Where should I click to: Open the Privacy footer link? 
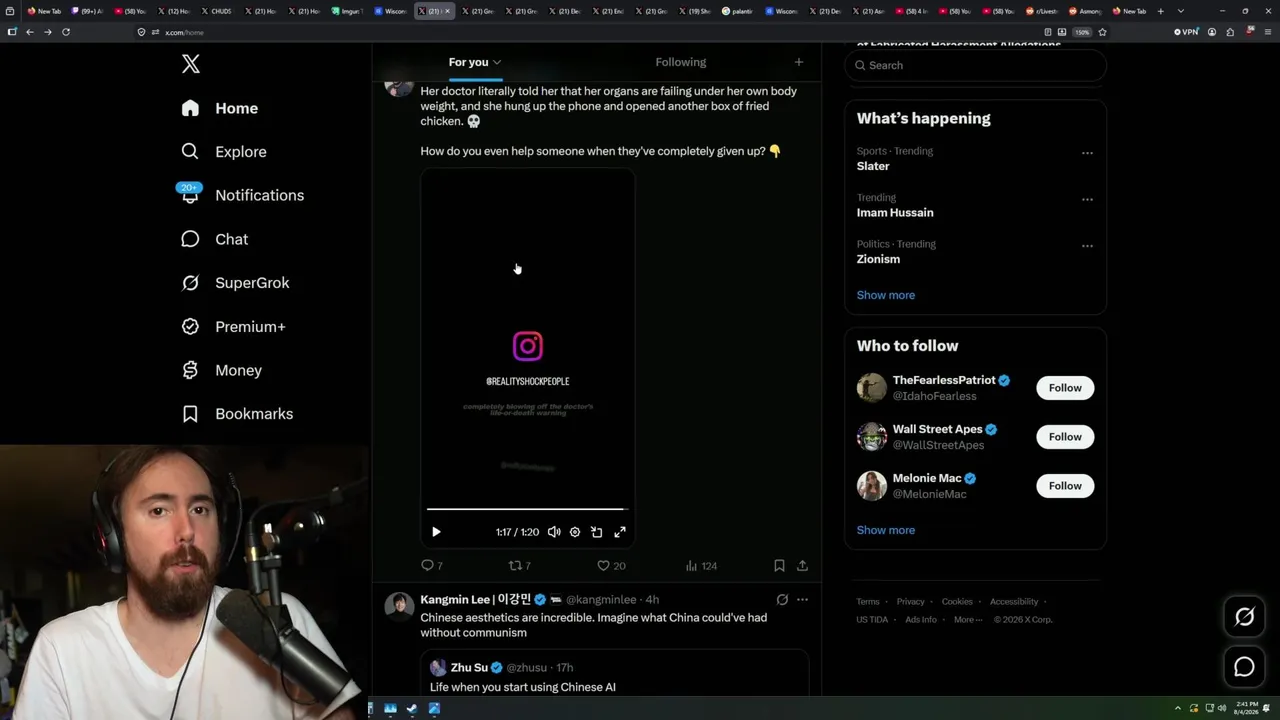(x=911, y=602)
